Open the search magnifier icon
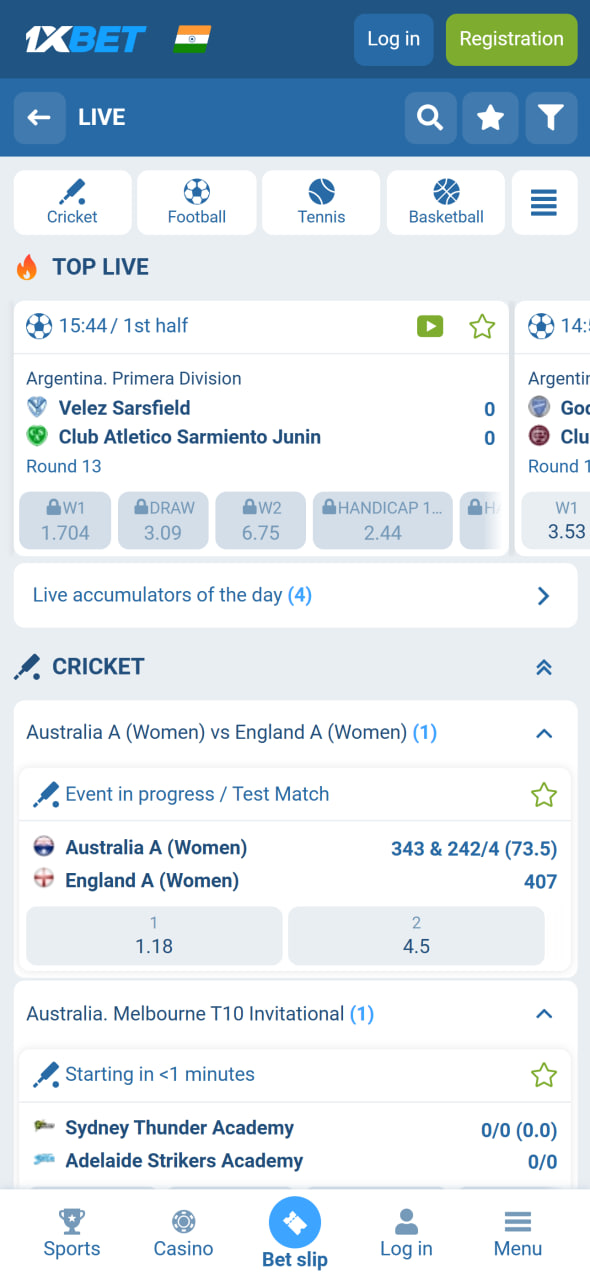 (430, 118)
